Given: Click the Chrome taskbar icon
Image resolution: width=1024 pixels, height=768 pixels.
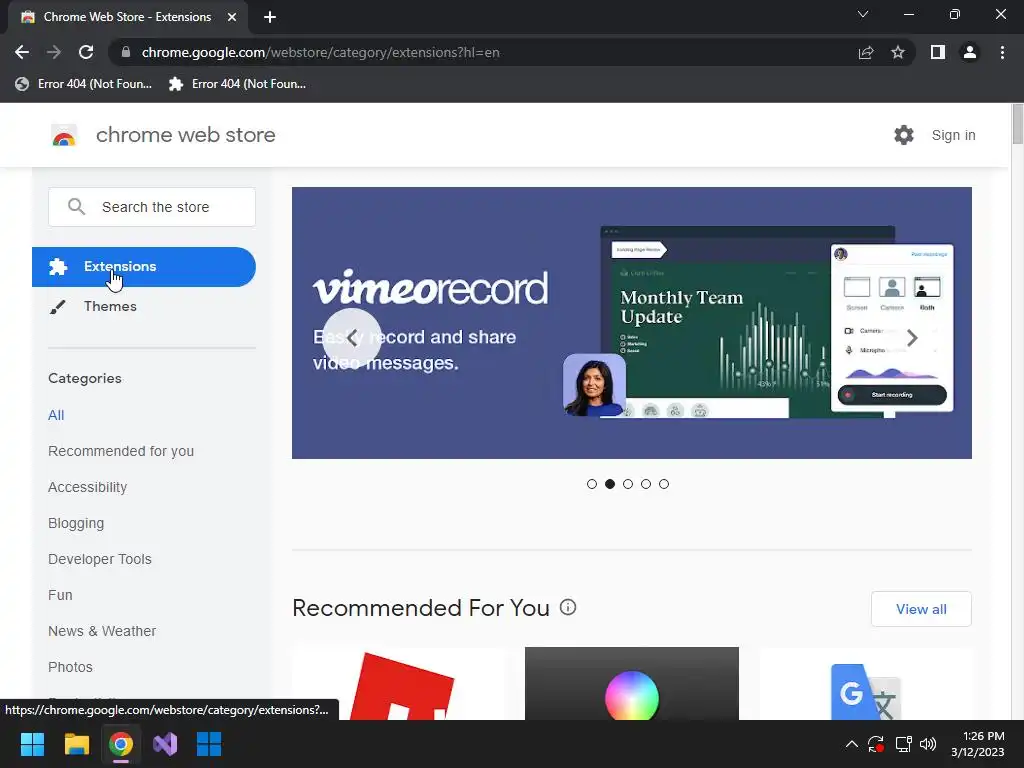Looking at the screenshot, I should pos(121,744).
